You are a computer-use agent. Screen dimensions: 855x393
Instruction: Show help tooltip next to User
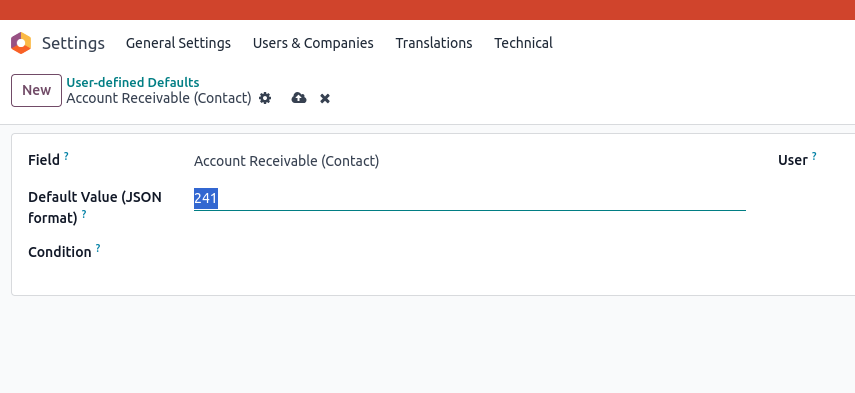point(814,156)
